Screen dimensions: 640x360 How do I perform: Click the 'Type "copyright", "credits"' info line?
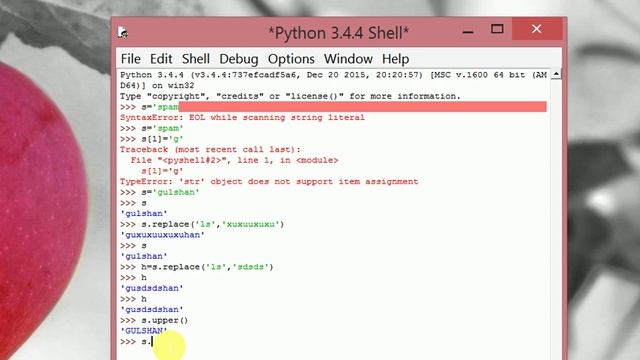290,96
